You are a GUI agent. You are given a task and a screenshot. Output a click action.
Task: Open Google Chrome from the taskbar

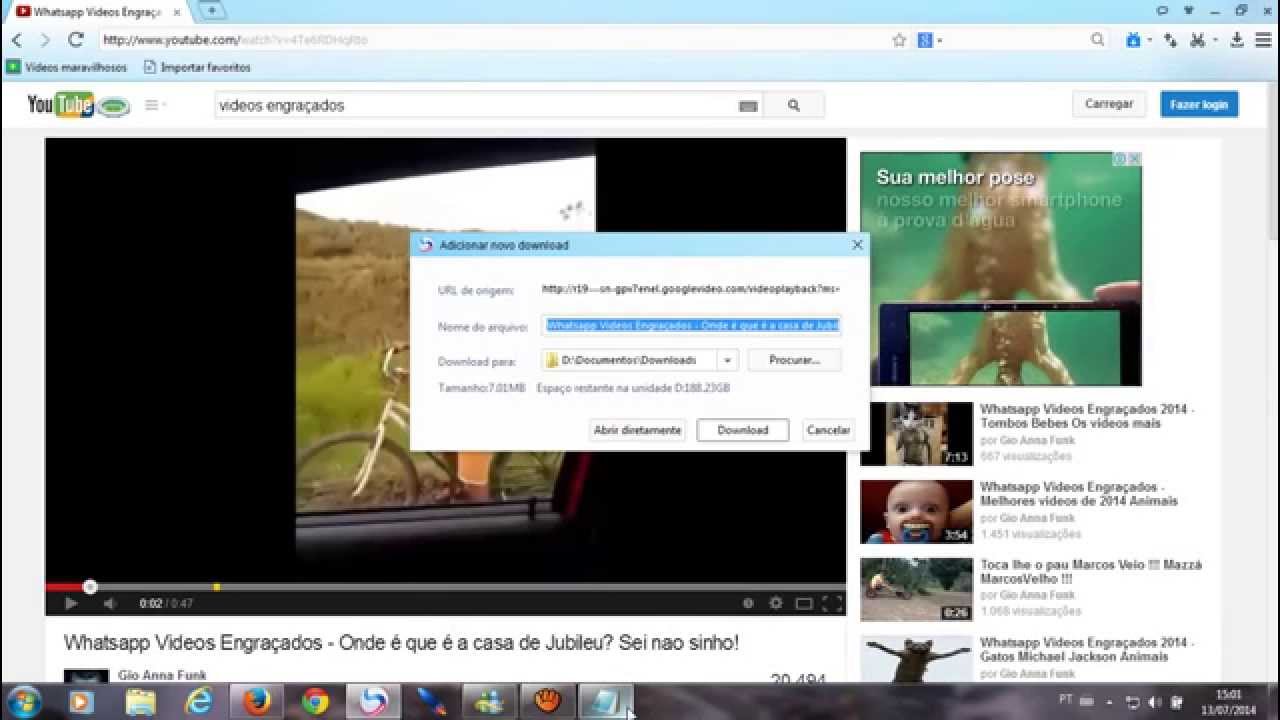click(315, 702)
